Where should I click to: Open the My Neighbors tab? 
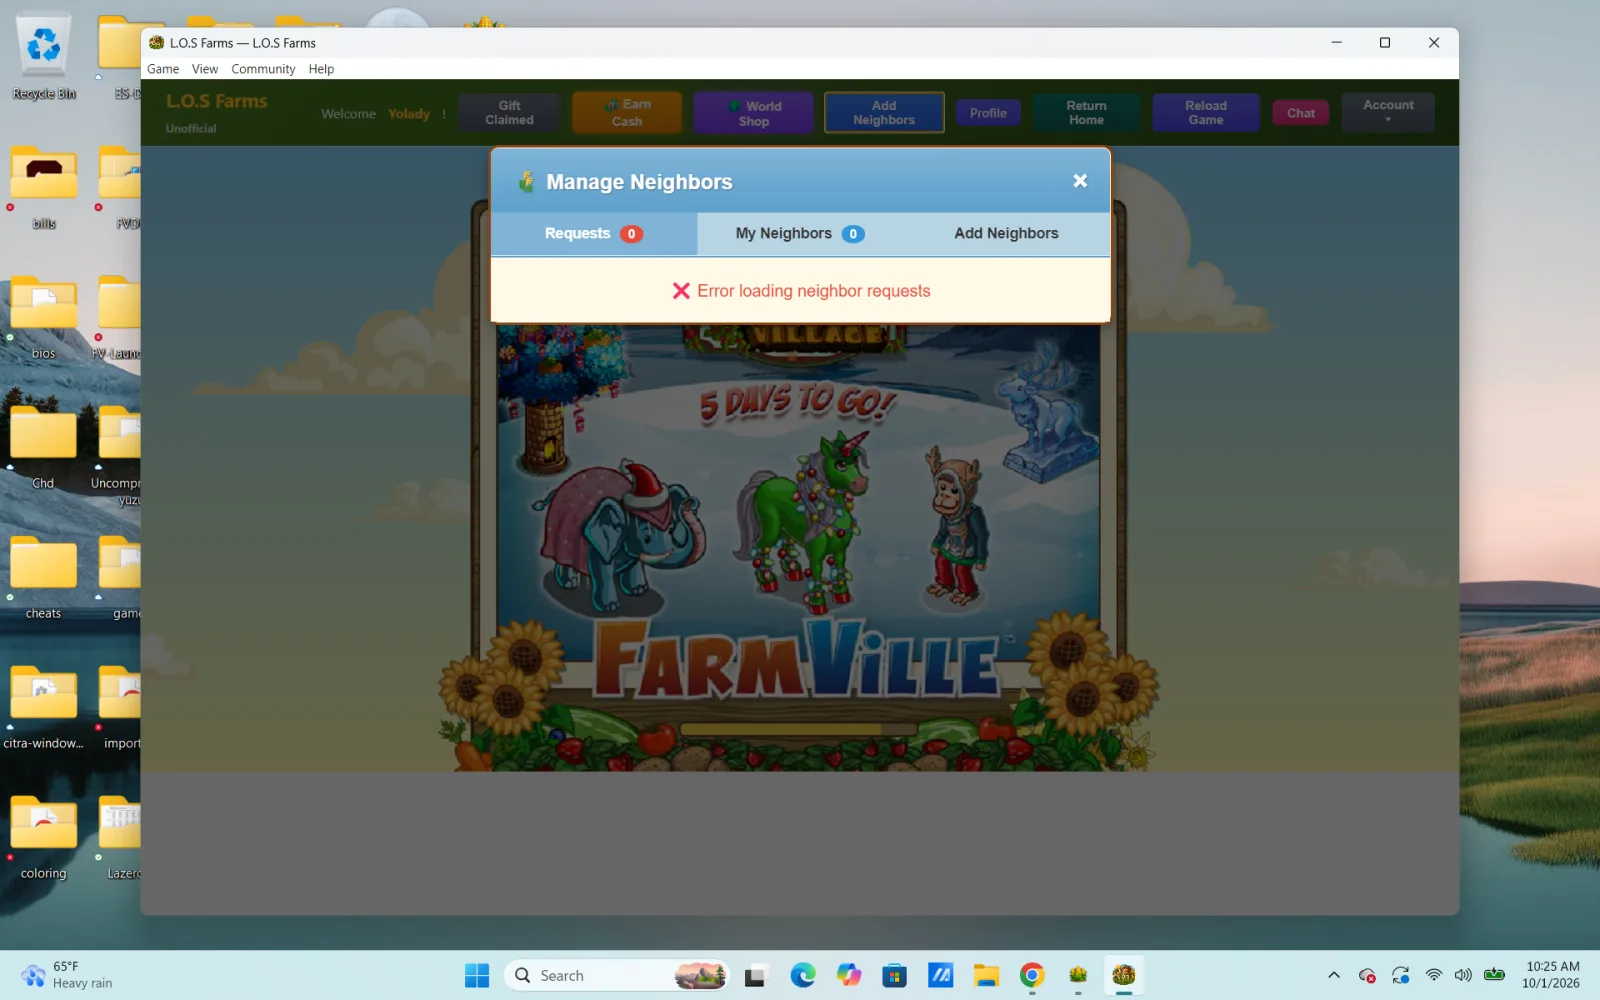(800, 234)
